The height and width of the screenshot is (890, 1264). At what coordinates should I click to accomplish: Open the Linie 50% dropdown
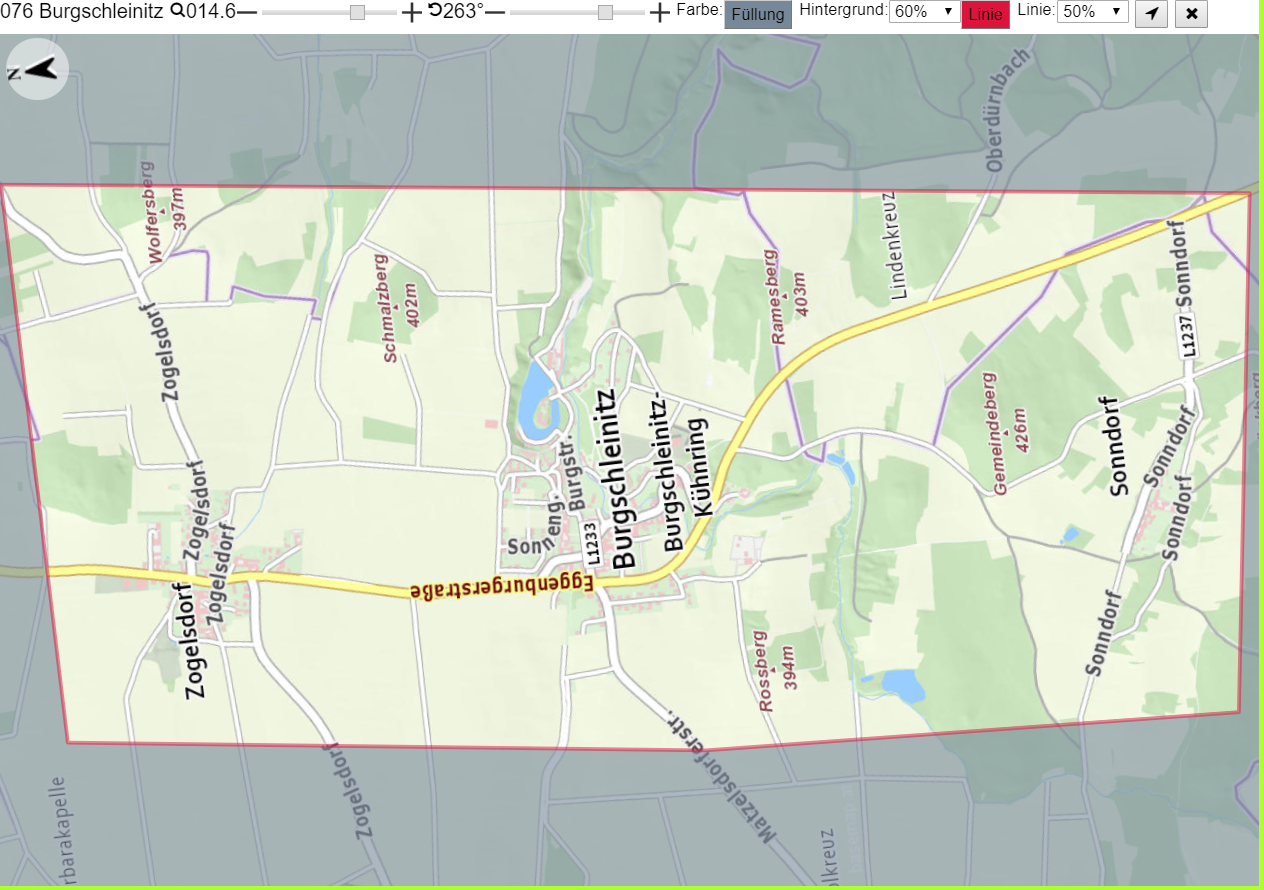pyautogui.click(x=1093, y=12)
